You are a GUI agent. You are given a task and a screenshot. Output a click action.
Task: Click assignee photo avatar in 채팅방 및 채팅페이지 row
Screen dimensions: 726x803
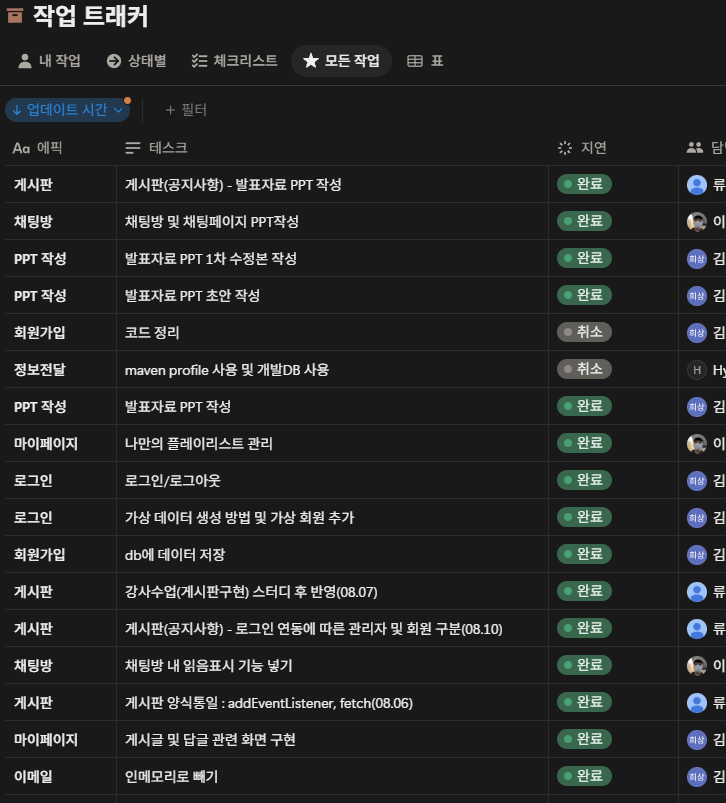[697, 222]
